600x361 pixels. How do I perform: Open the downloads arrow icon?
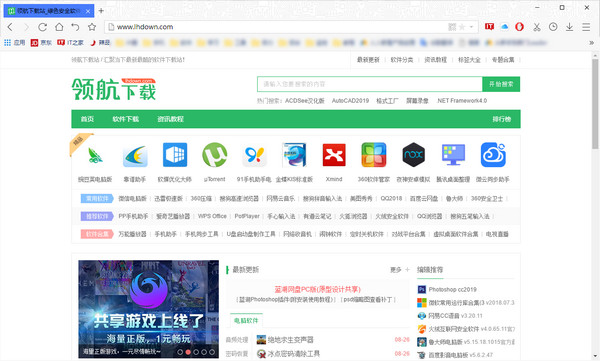(569, 27)
